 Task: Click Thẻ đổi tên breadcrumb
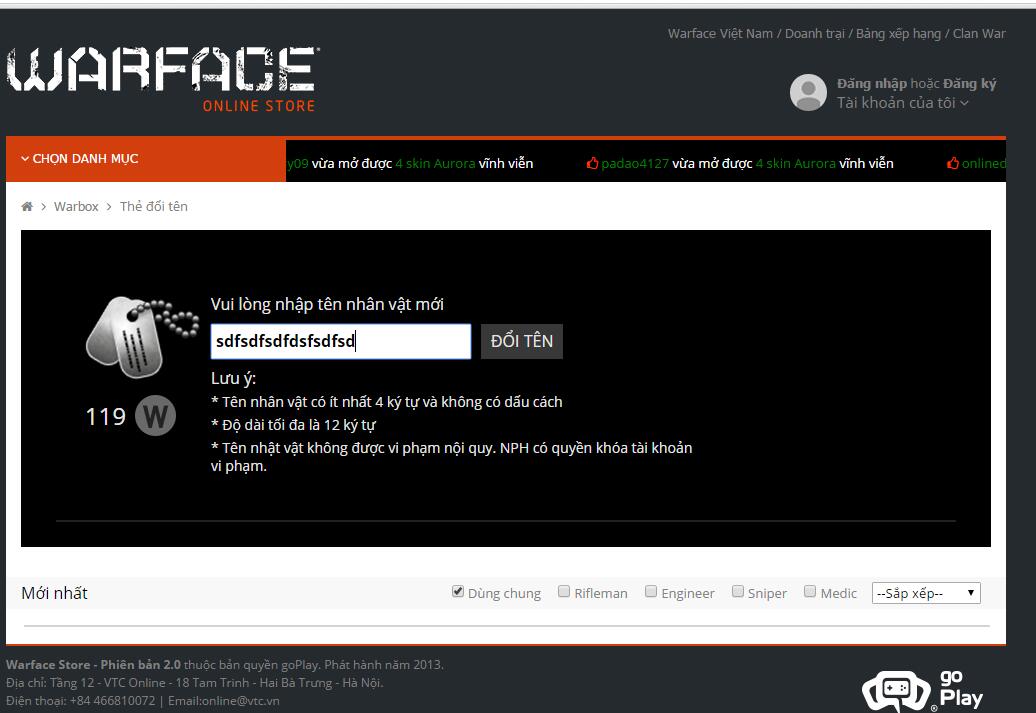pos(153,206)
